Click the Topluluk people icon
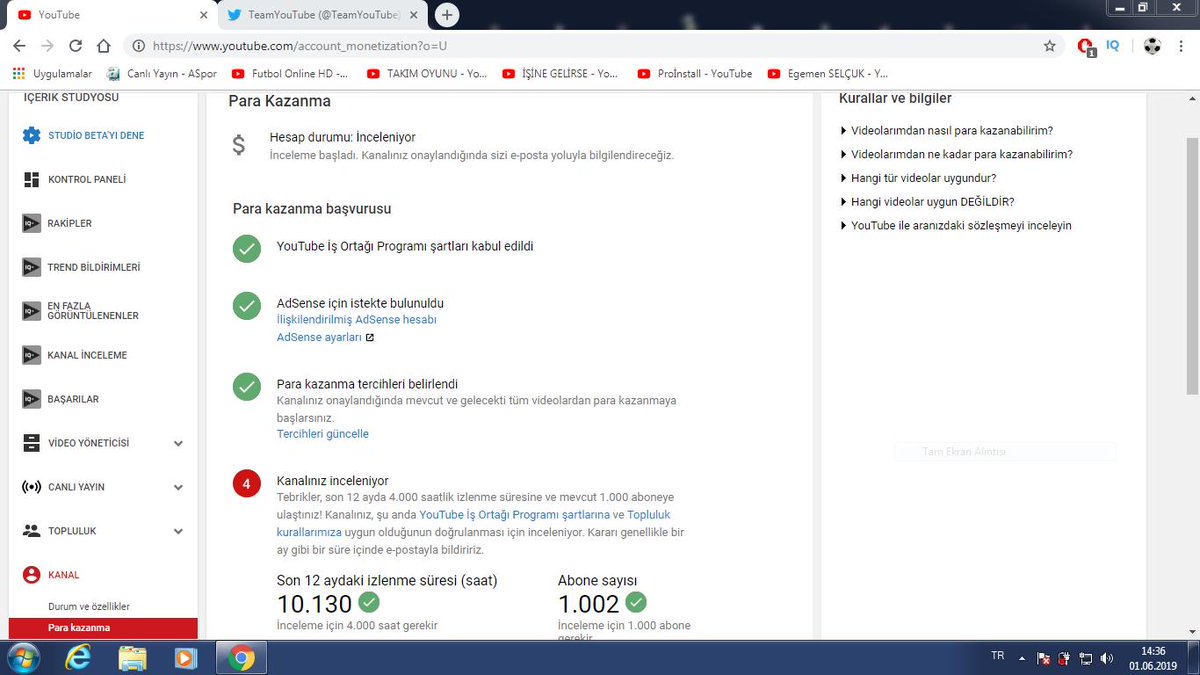The image size is (1200, 675). pyautogui.click(x=31, y=531)
